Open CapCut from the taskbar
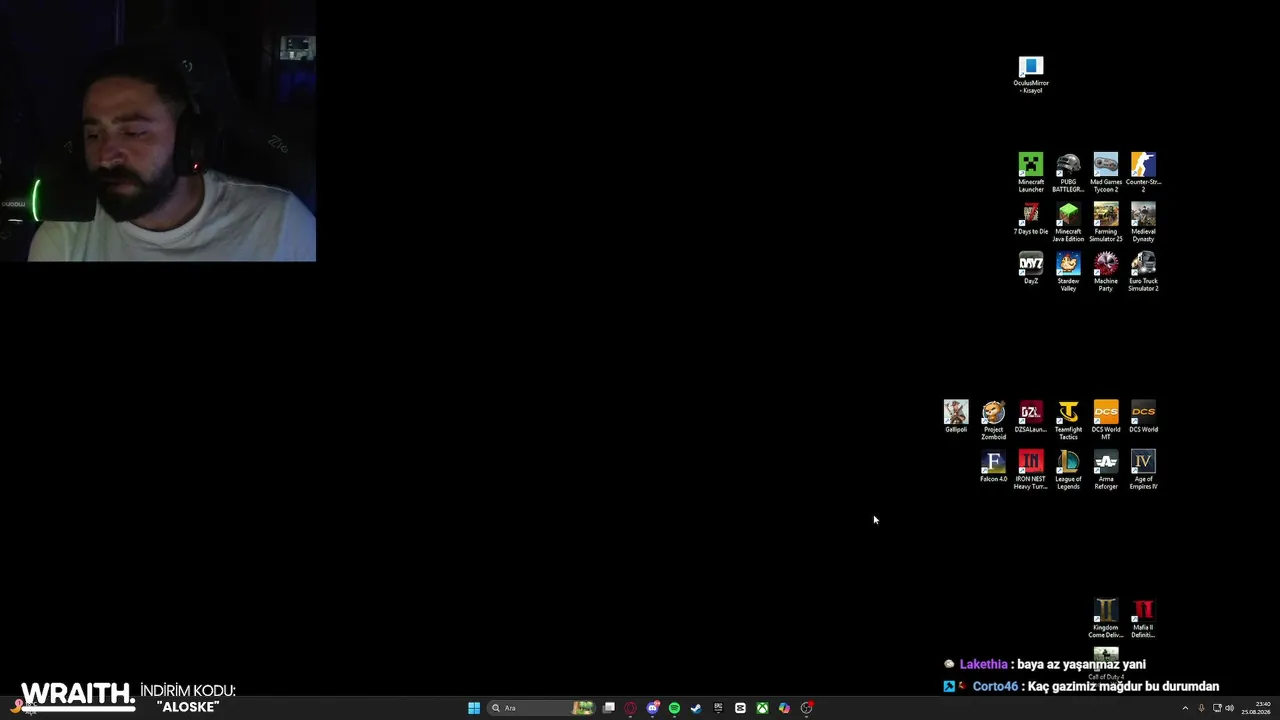The height and width of the screenshot is (720, 1280). [740, 708]
